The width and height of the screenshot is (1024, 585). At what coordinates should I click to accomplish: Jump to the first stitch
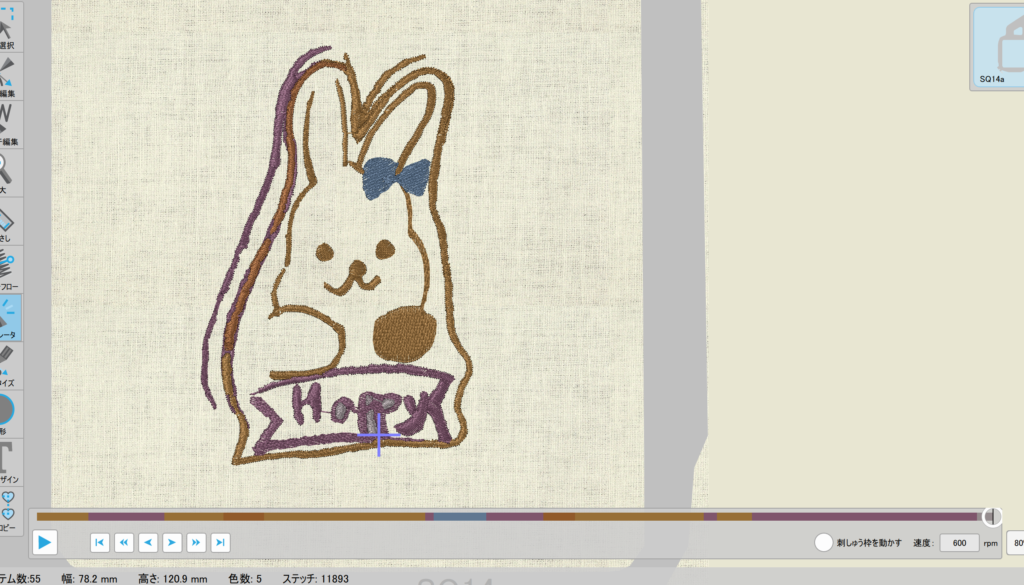coord(99,542)
